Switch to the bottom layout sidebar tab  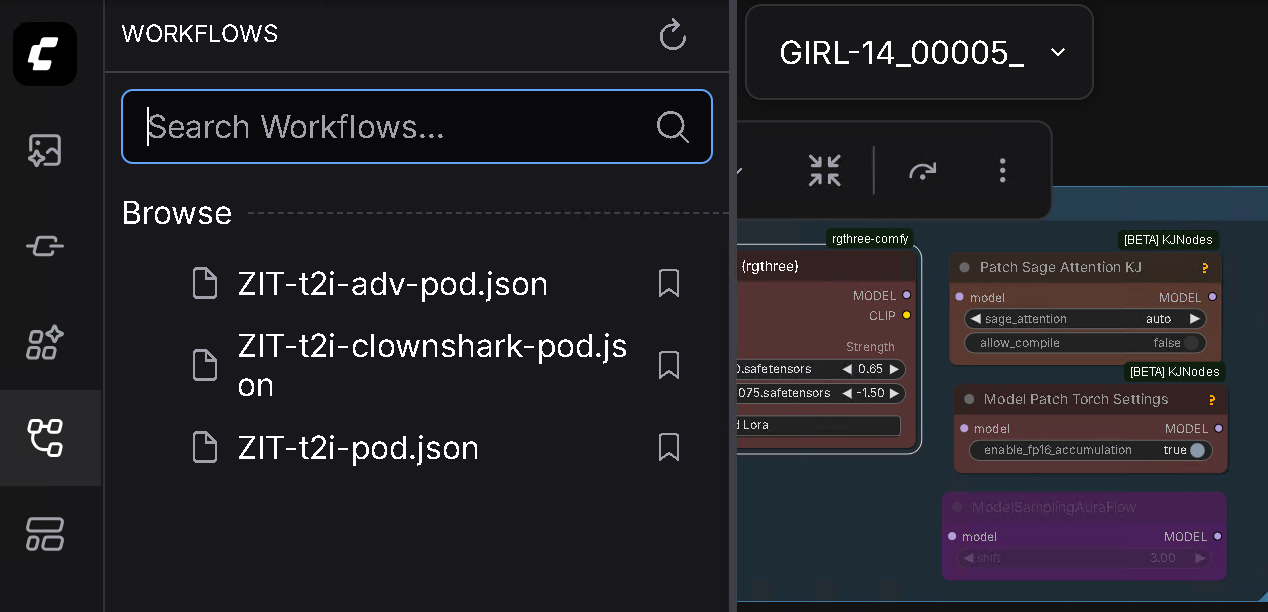pyautogui.click(x=45, y=534)
